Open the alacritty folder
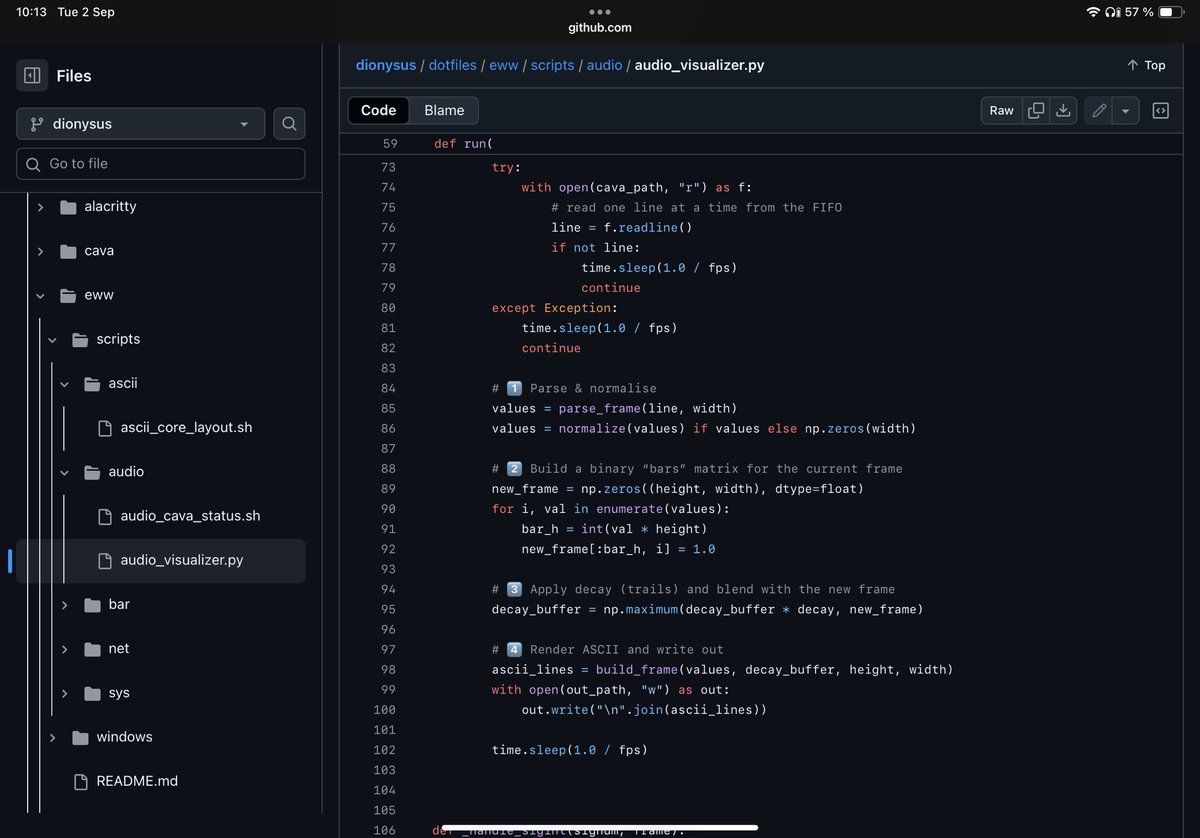Viewport: 1200px width, 838px height. [x=110, y=207]
